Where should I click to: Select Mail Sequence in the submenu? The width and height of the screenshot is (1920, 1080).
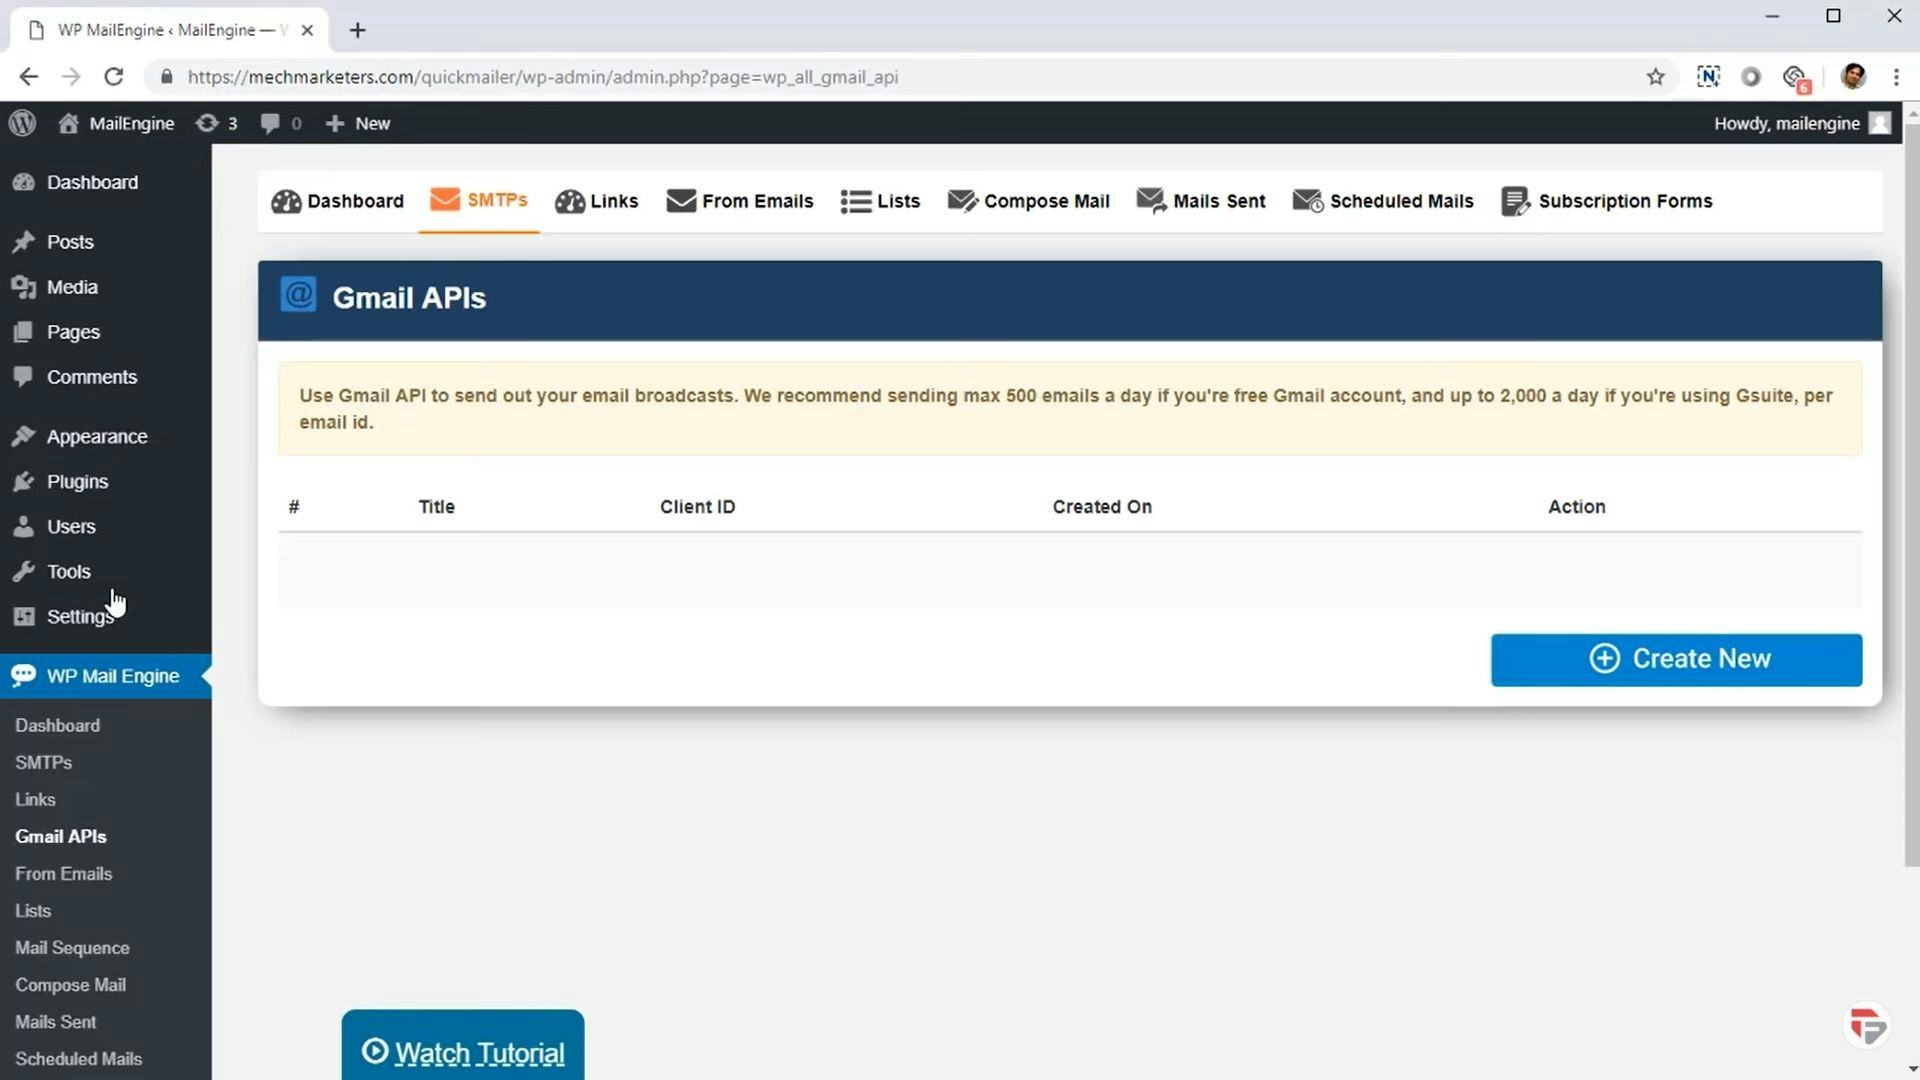pos(72,947)
